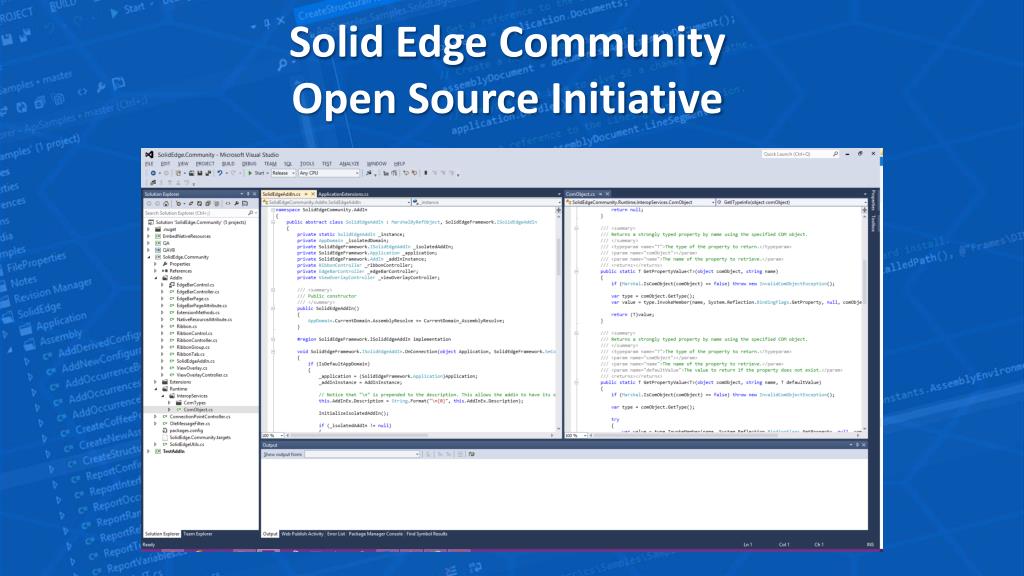The width and height of the screenshot is (1024, 576).
Task: Open the Package Manager Console tab
Action: (376, 534)
